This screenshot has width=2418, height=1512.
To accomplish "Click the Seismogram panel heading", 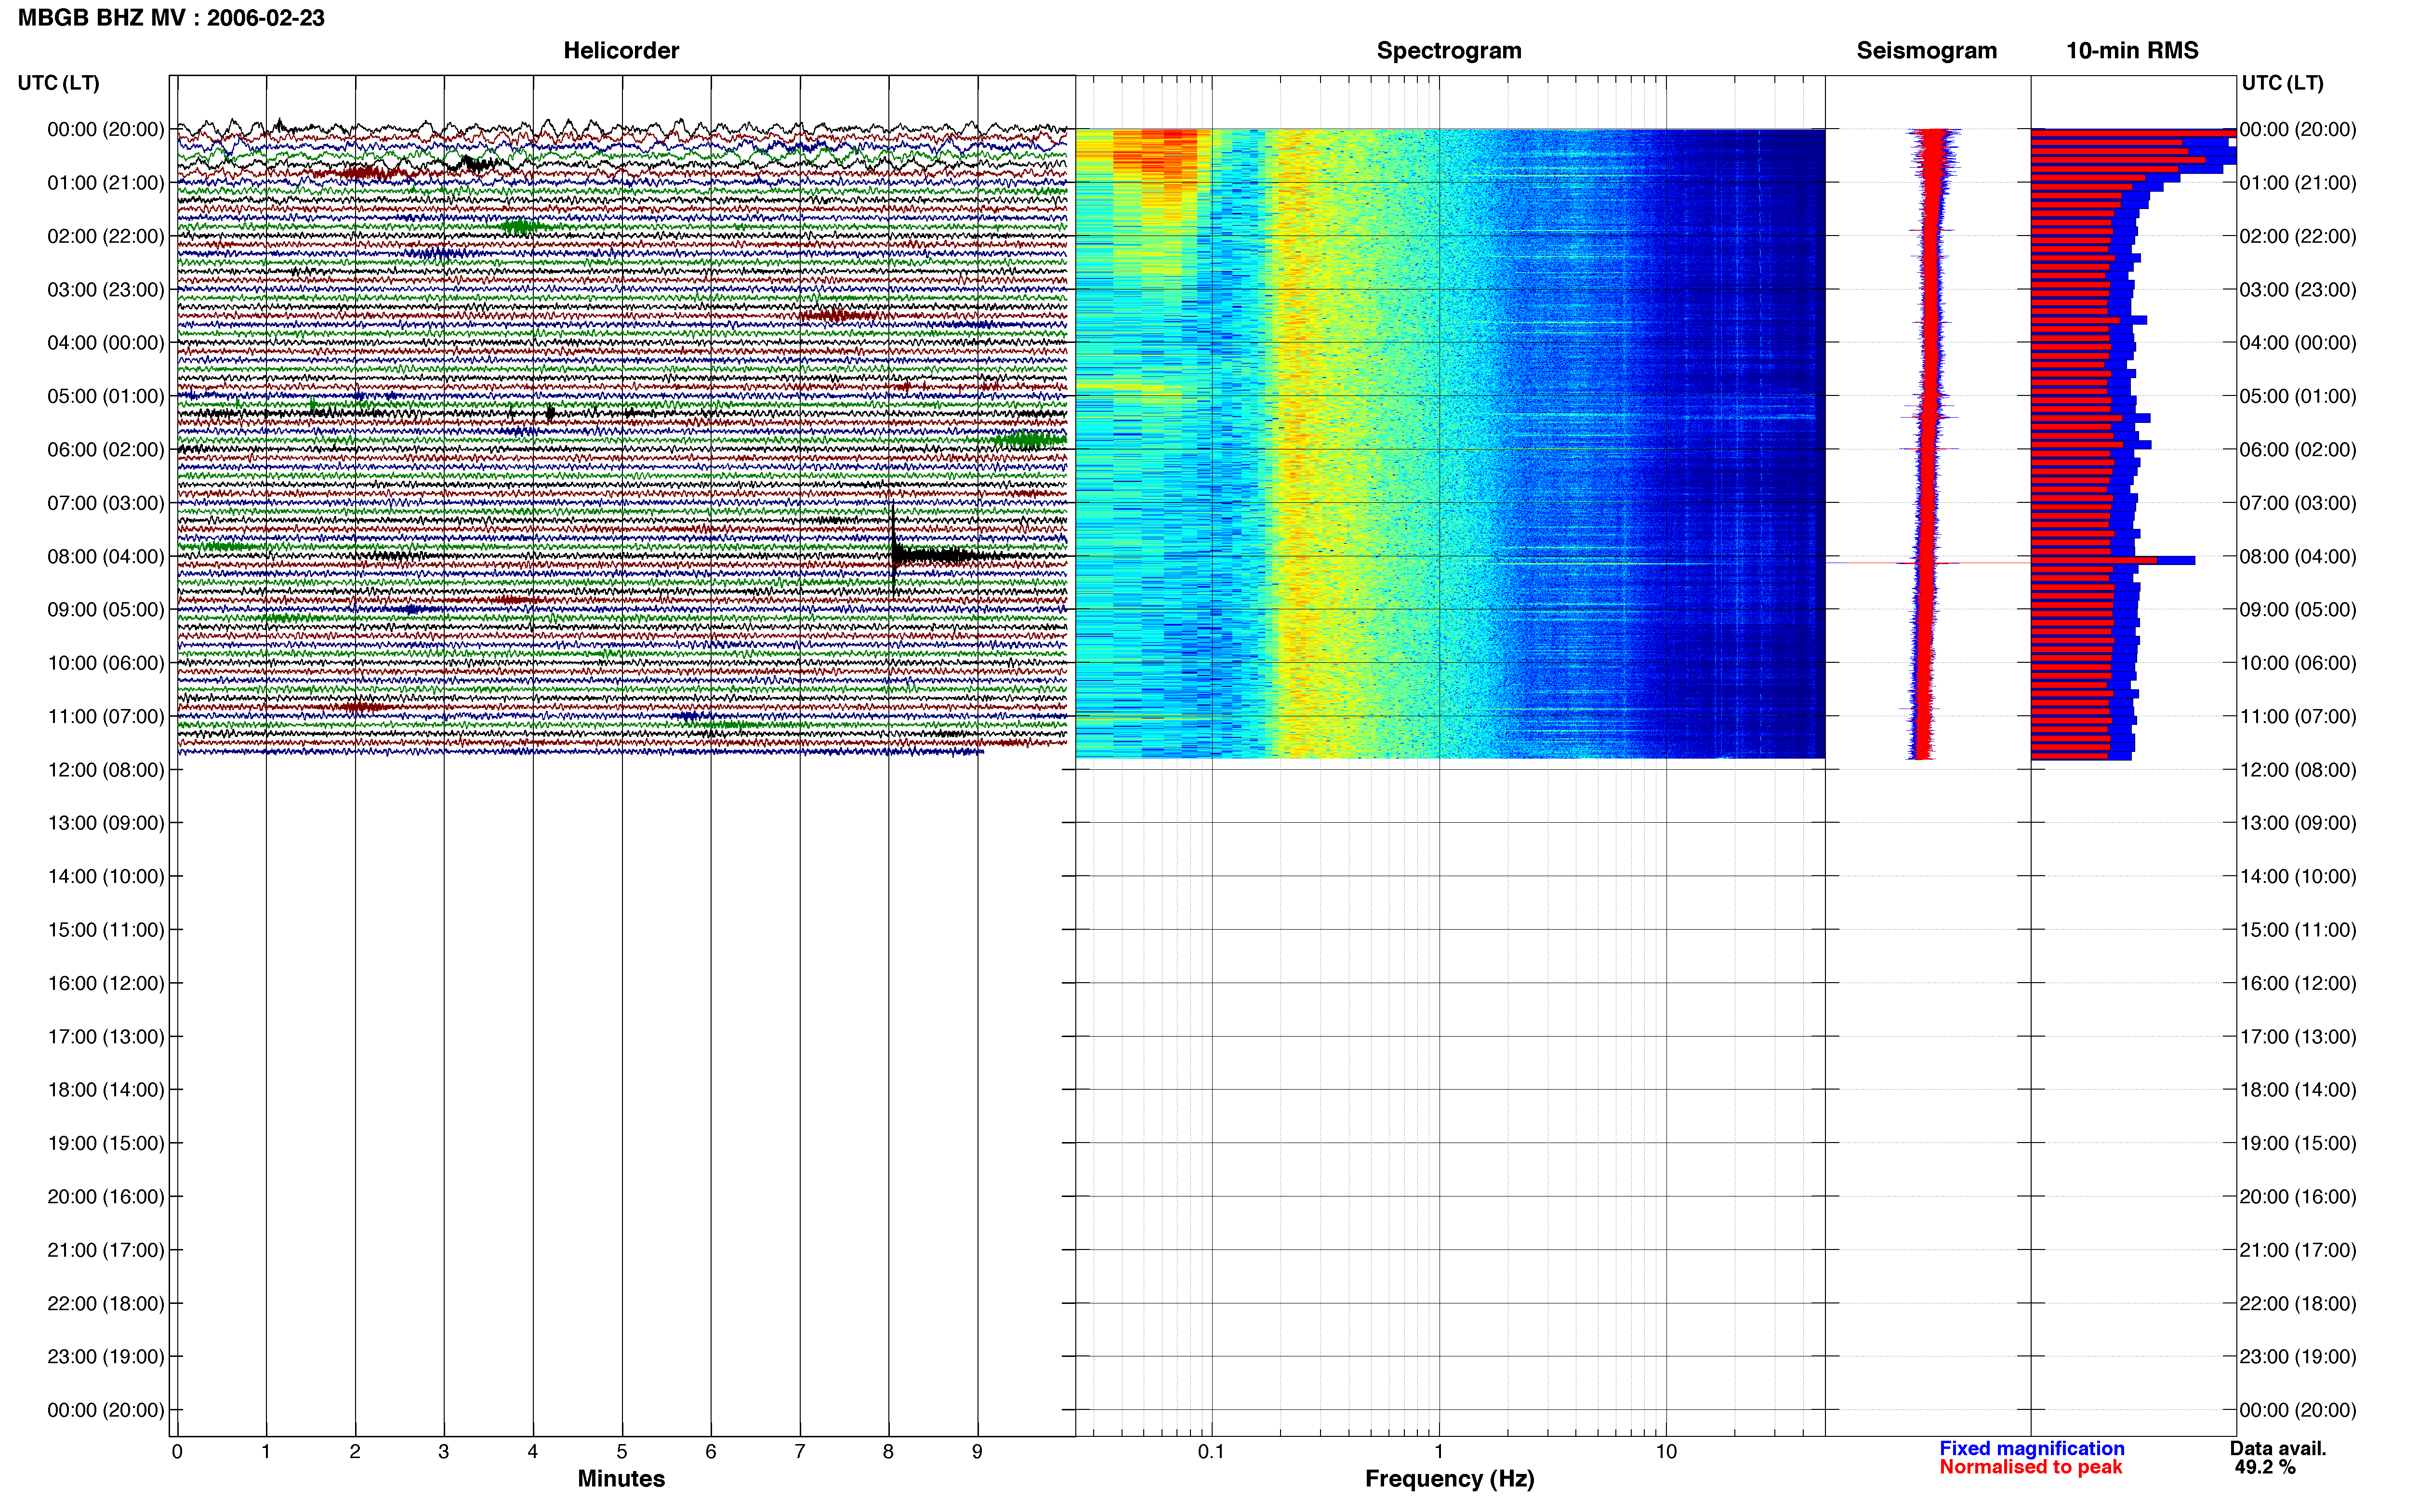I will coord(1926,51).
